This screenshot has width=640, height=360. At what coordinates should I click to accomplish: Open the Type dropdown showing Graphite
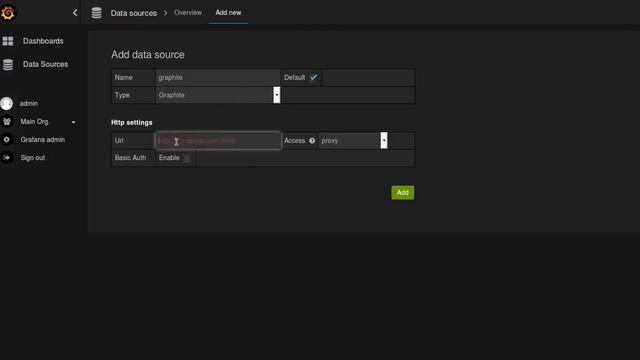[x=218, y=95]
